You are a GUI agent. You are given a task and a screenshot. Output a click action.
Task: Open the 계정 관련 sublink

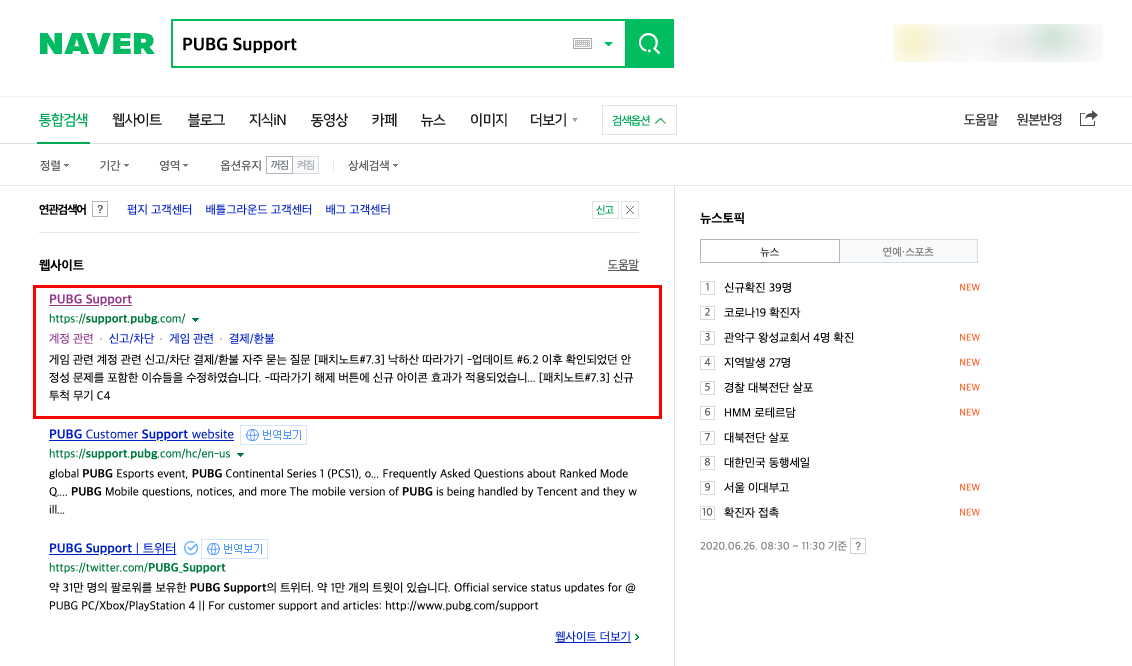(x=71, y=338)
